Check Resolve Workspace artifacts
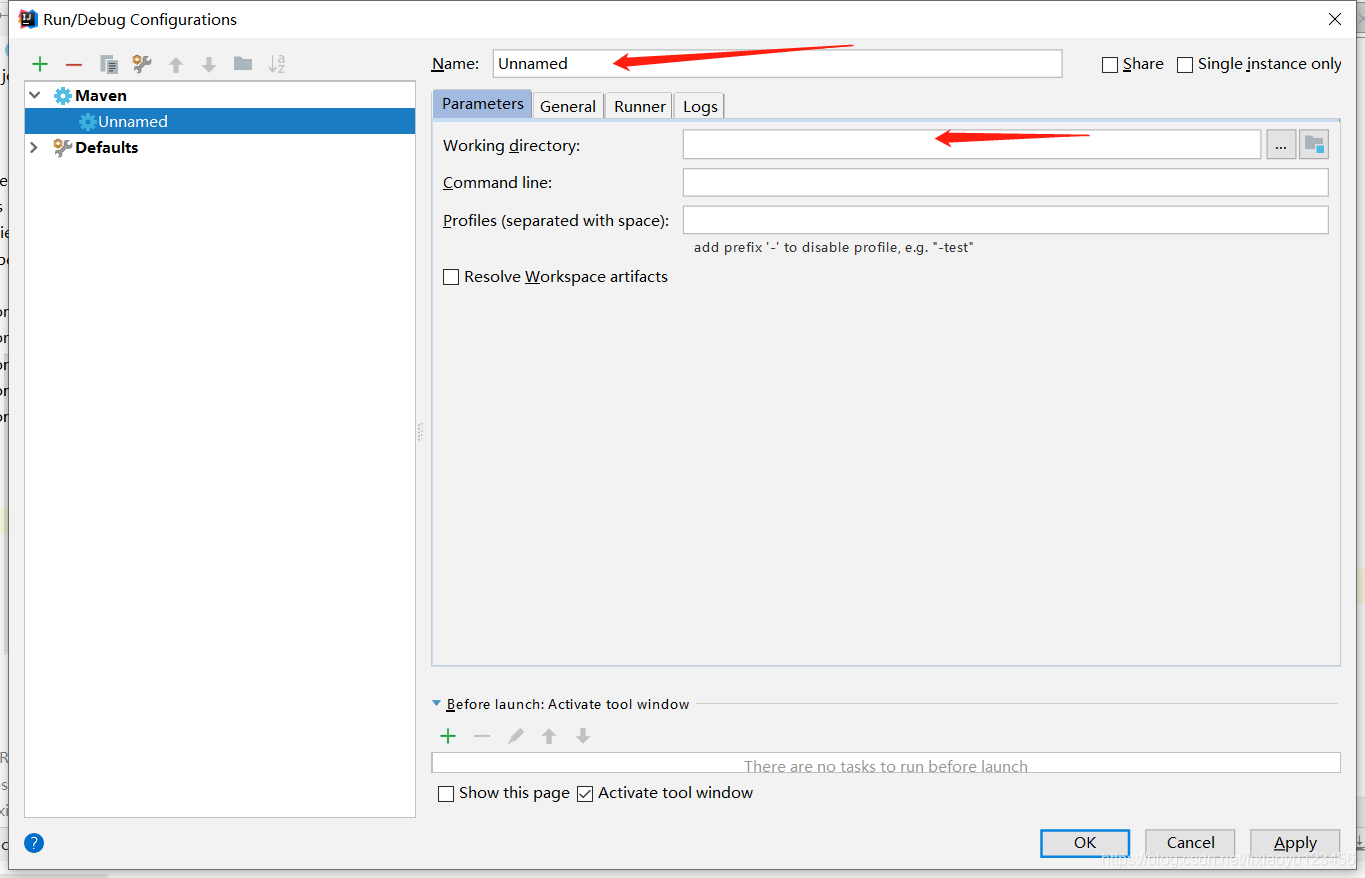Viewport: 1365px width, 878px height. coord(451,277)
